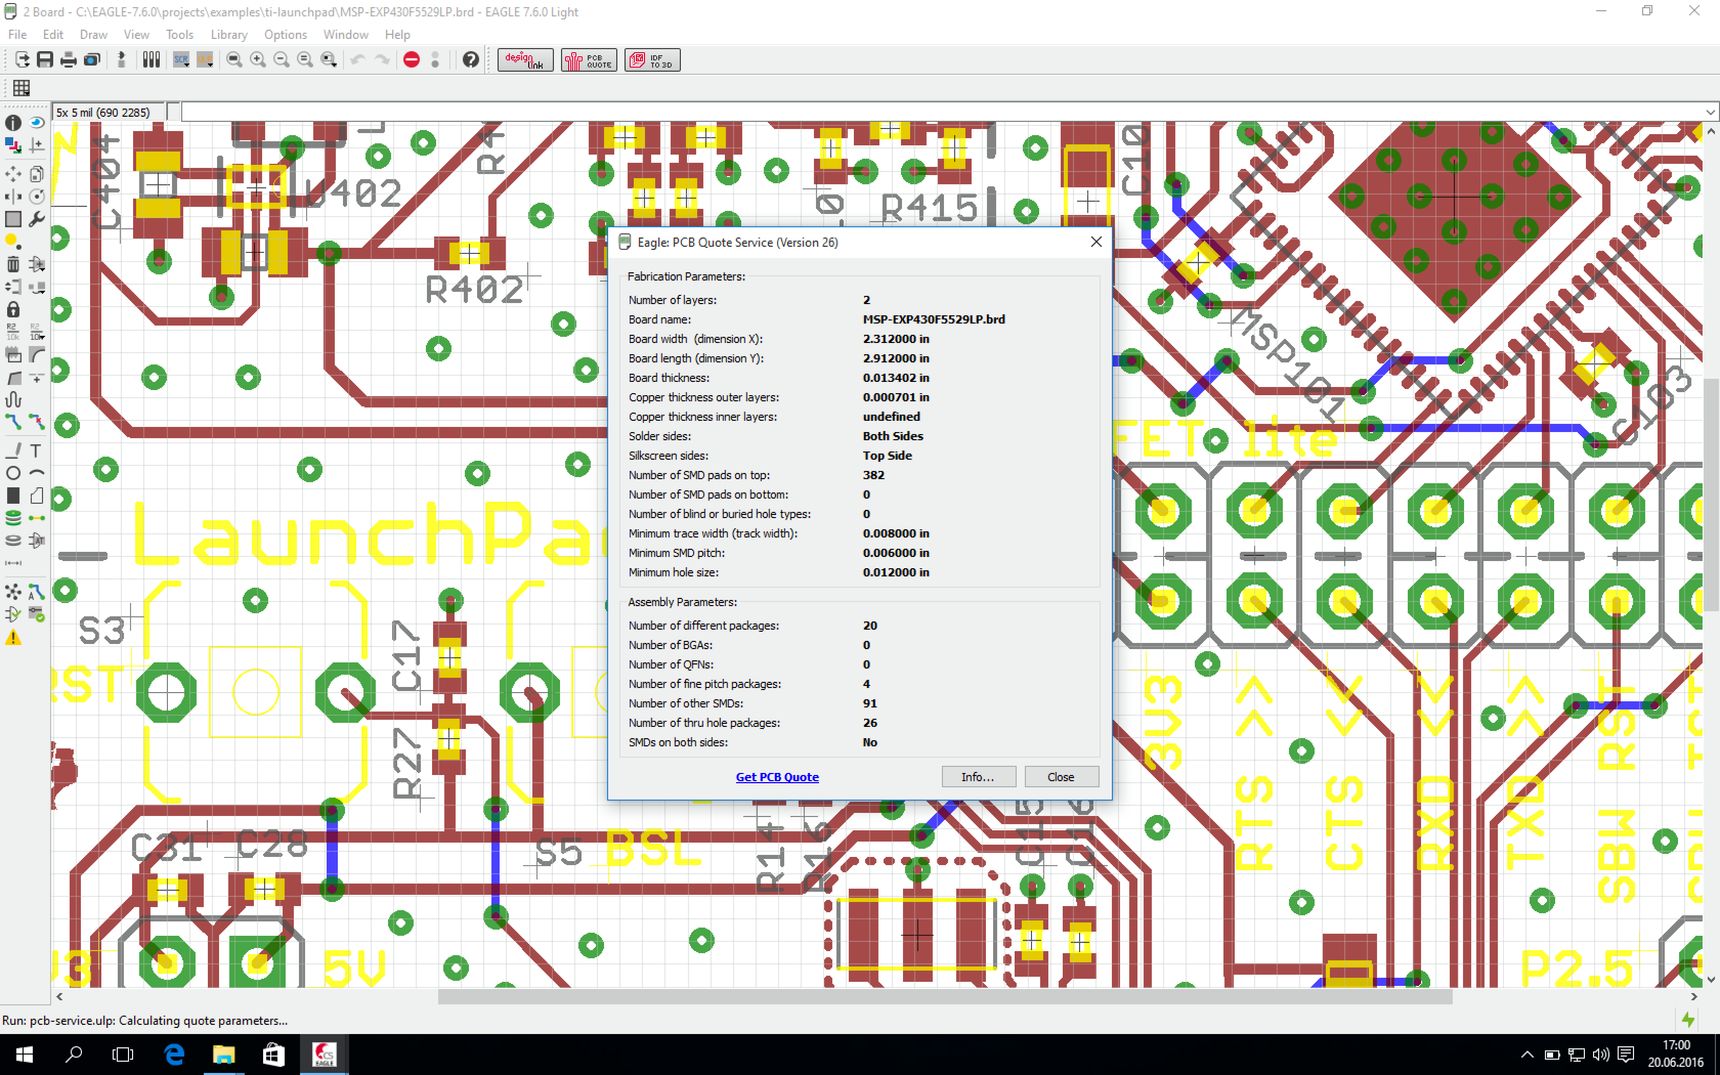Close the PCB Quote Service dialog with X

click(x=1096, y=242)
